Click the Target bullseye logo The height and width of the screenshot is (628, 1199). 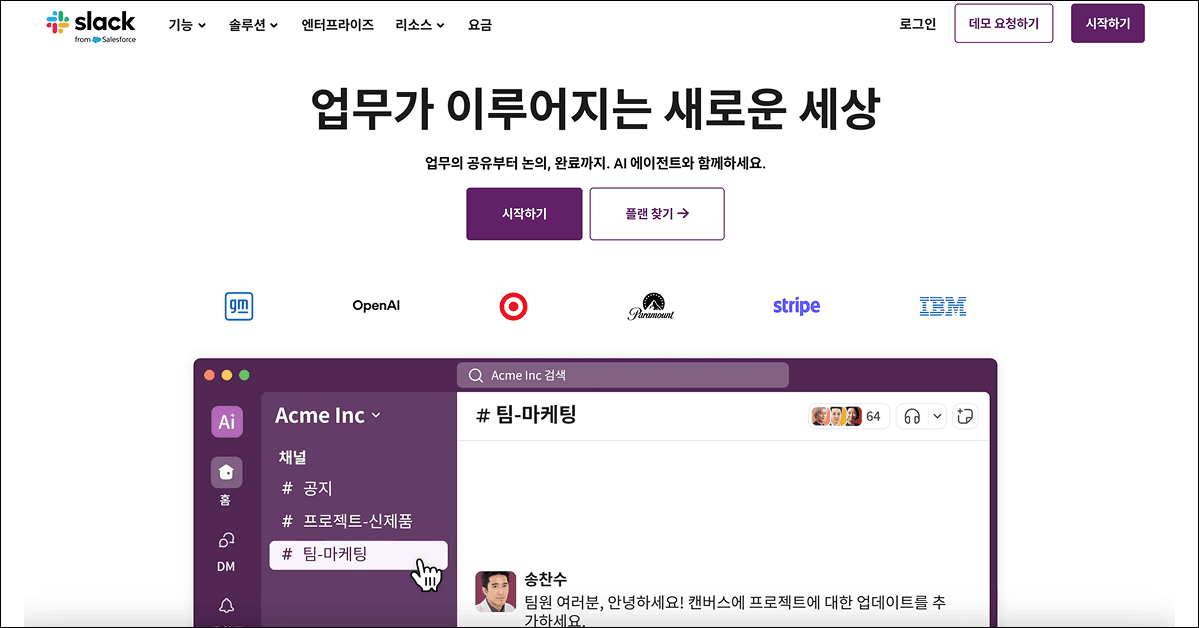513,307
